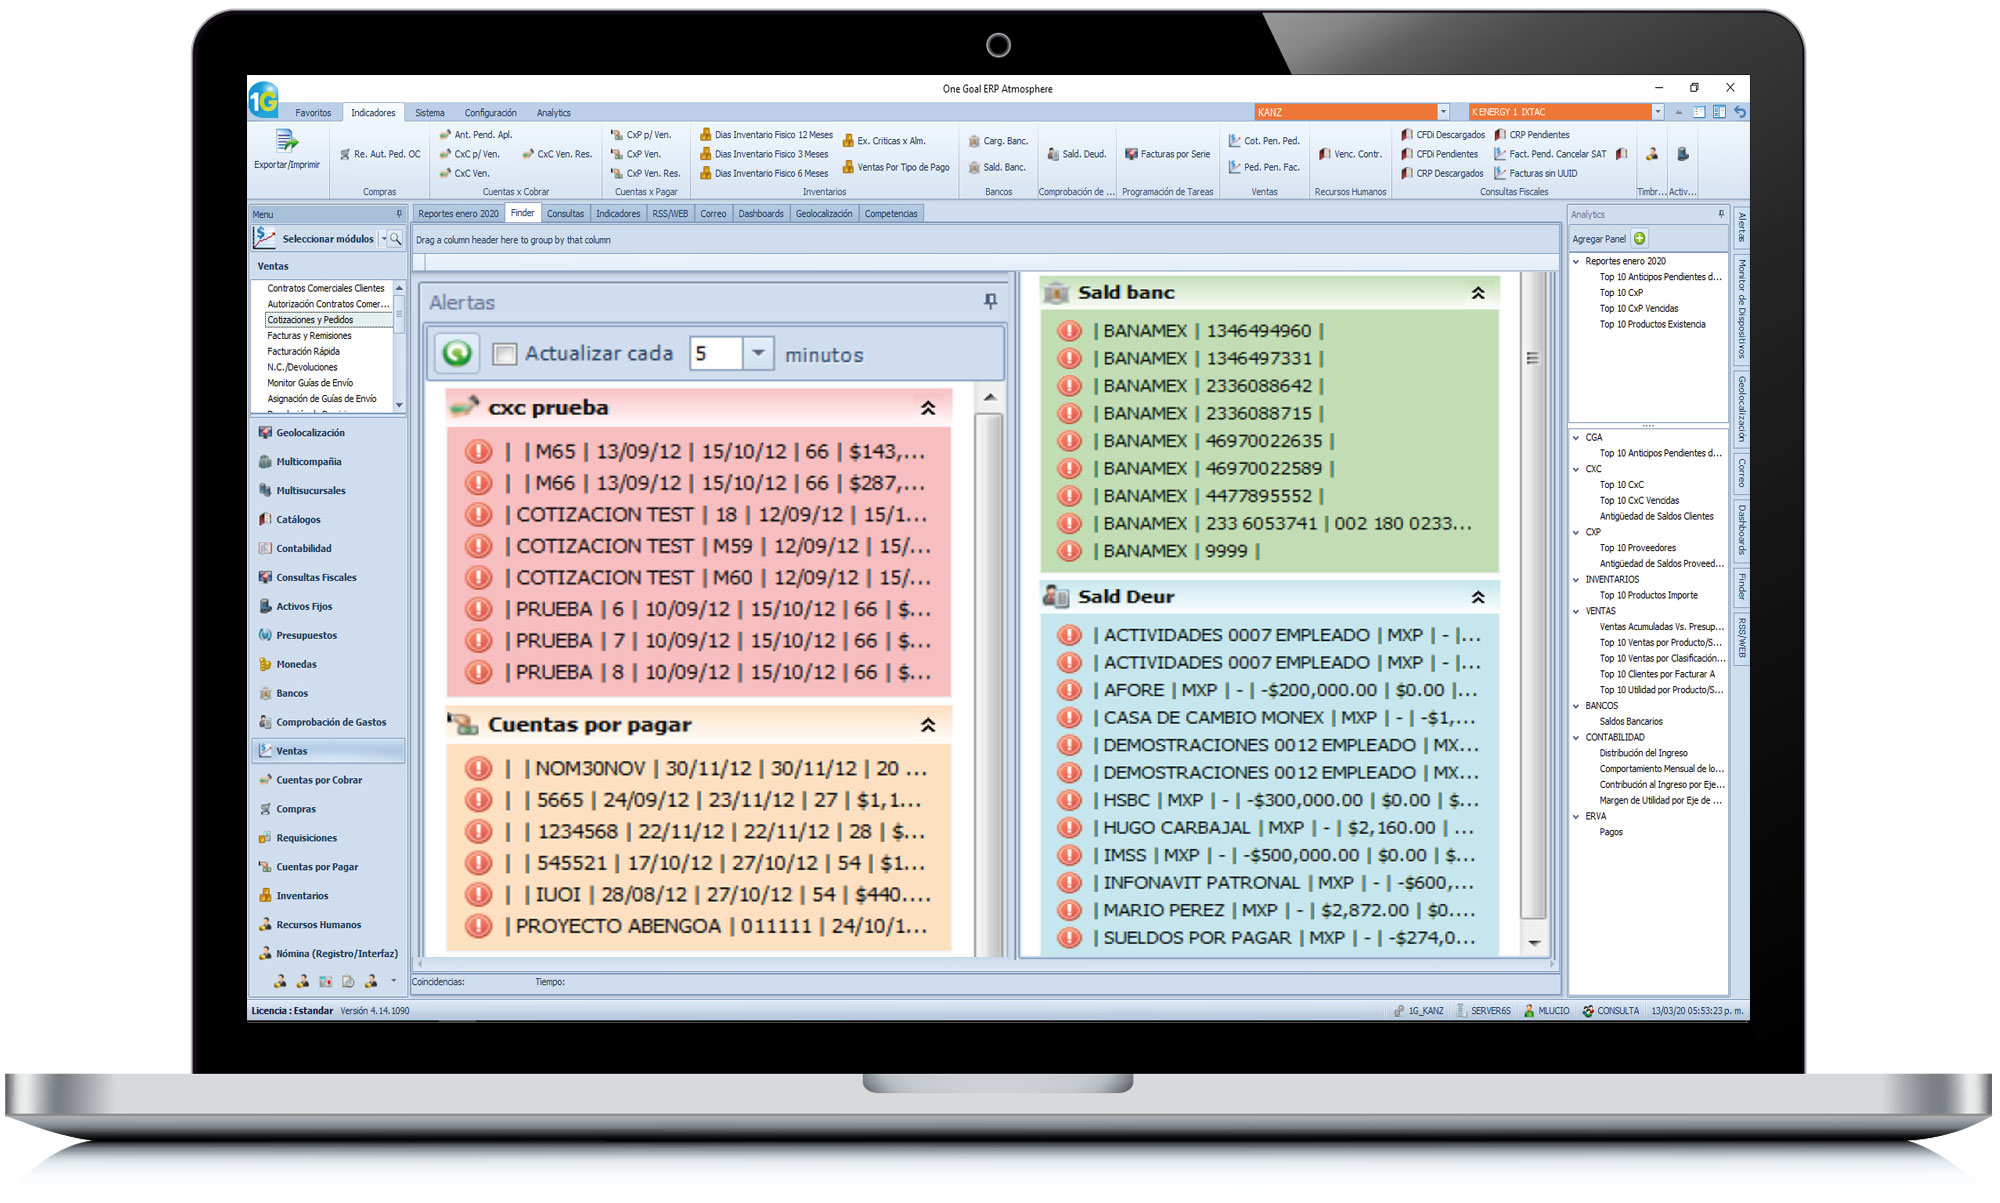Click the right panel scroll down arrow

pos(1533,943)
